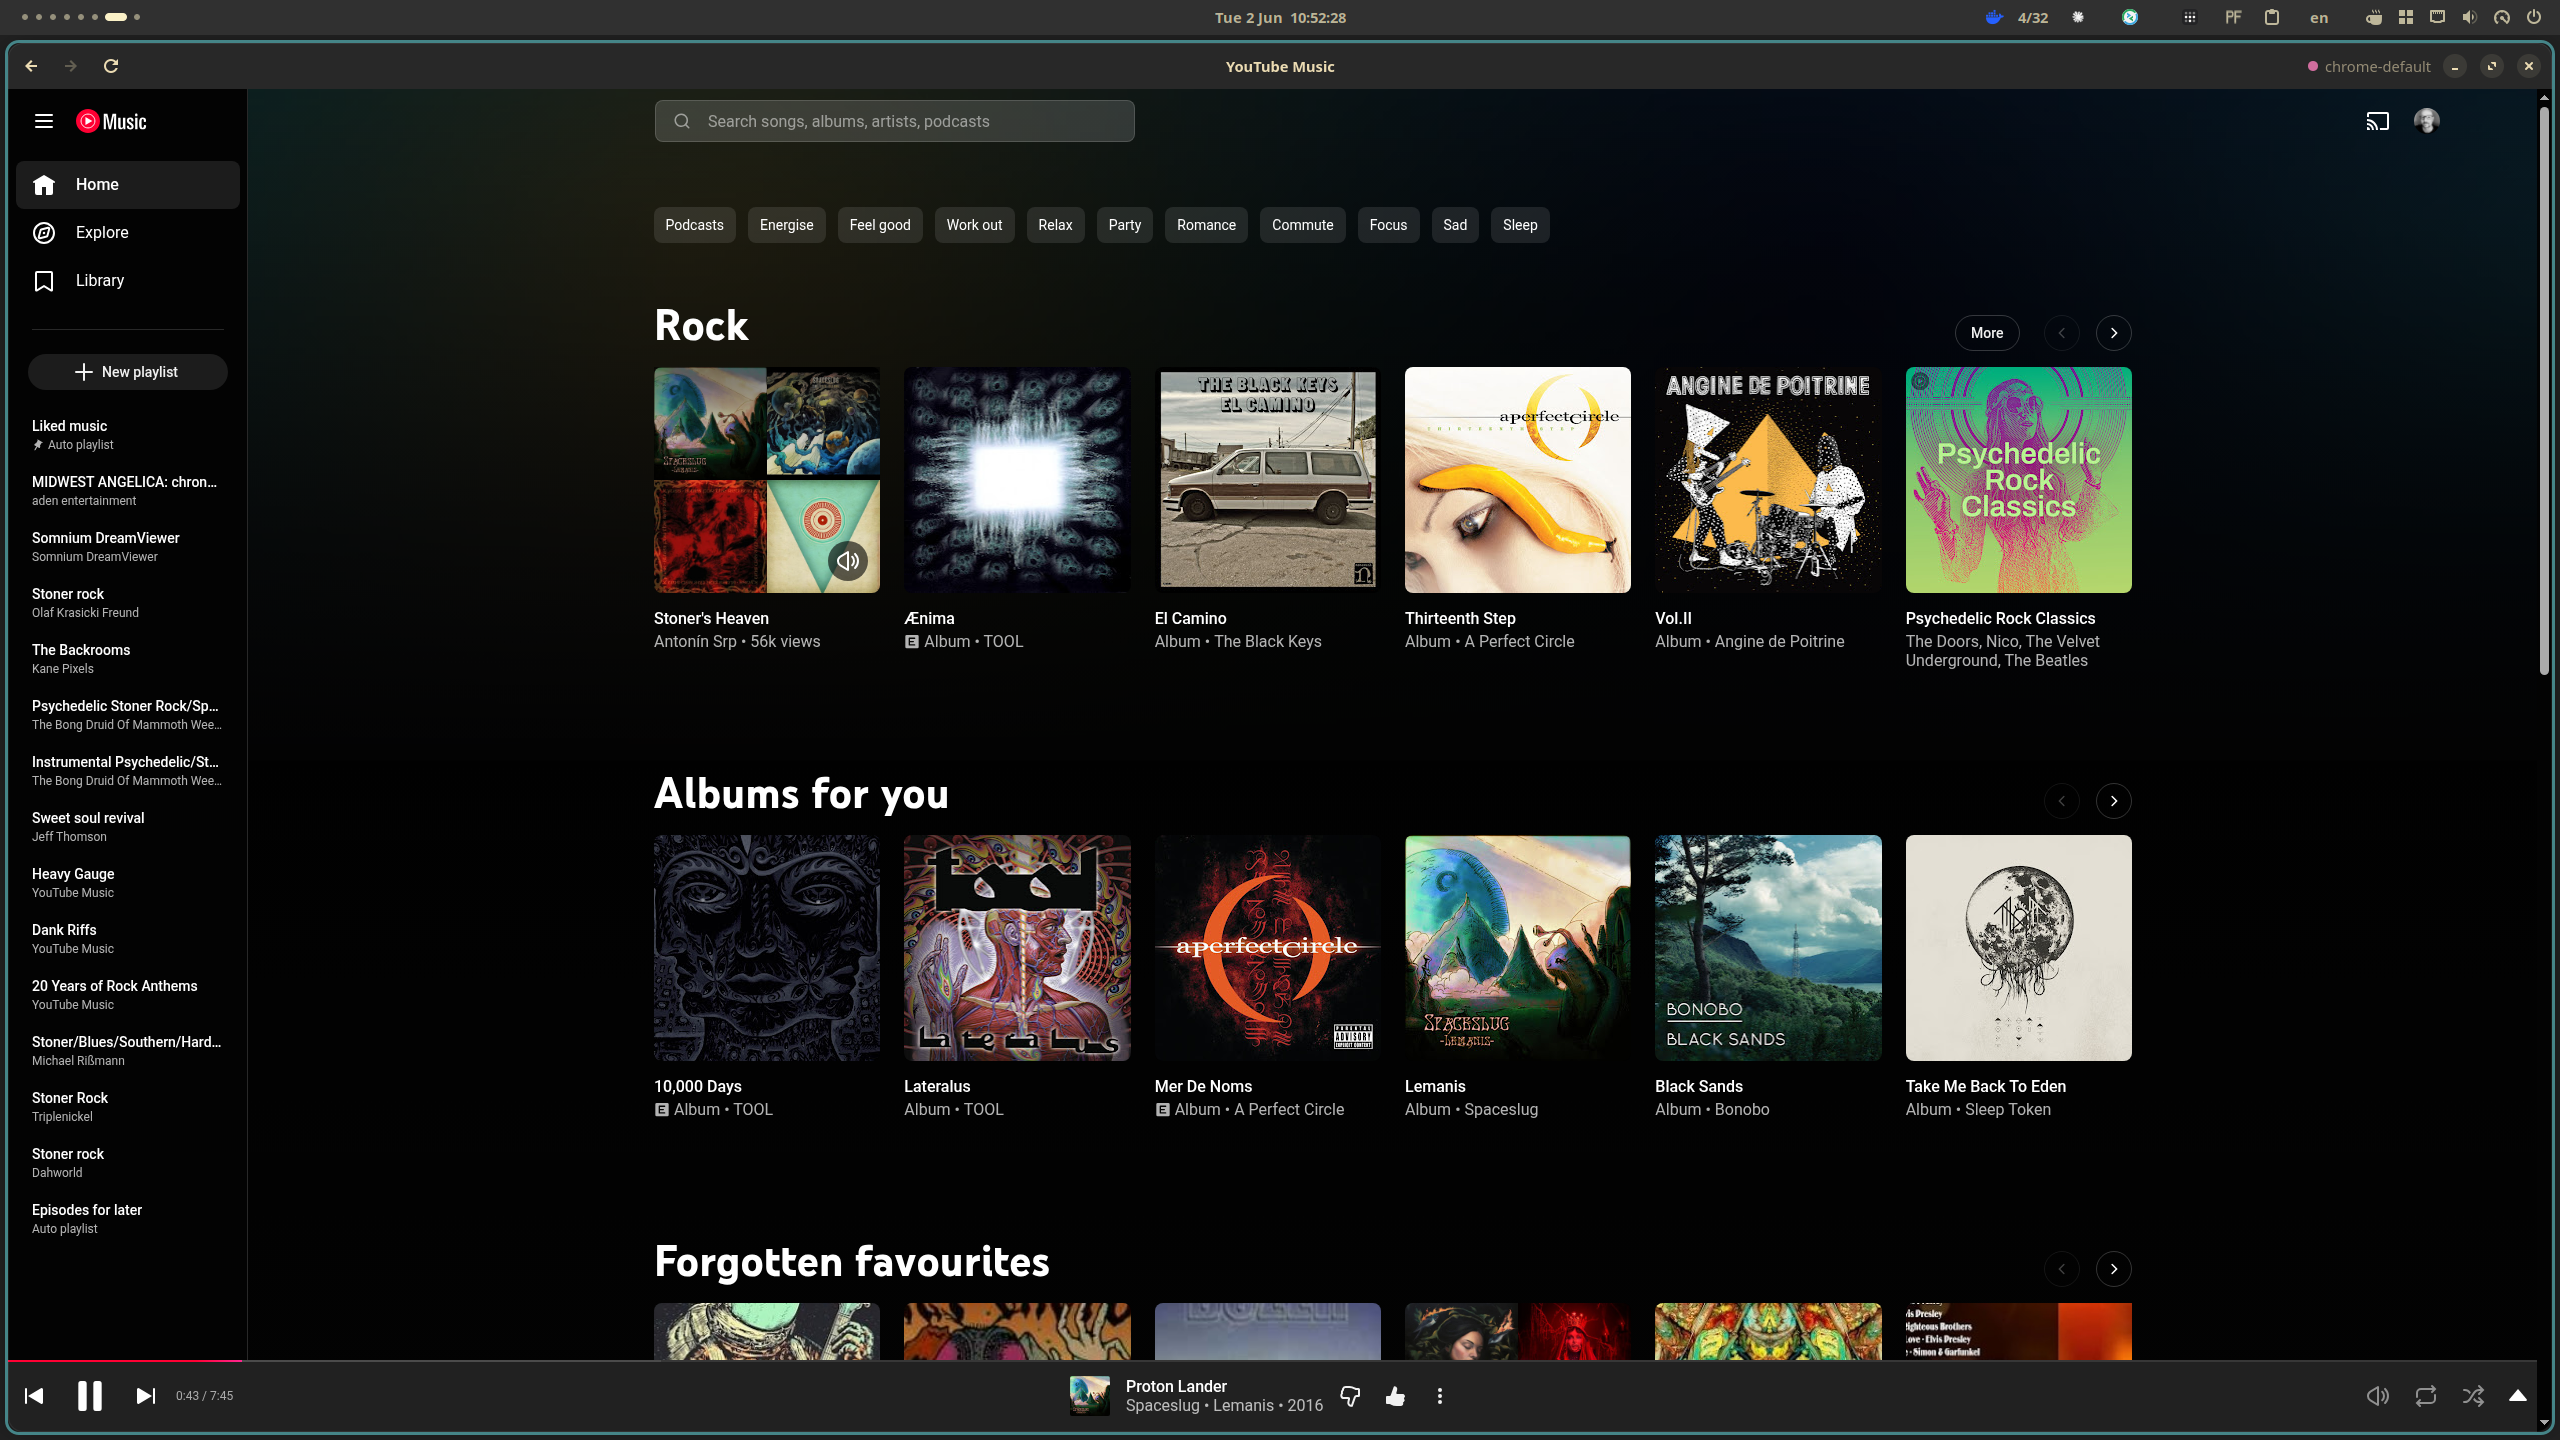Open Library from the sidebar
The height and width of the screenshot is (1440, 2560).
point(128,281)
